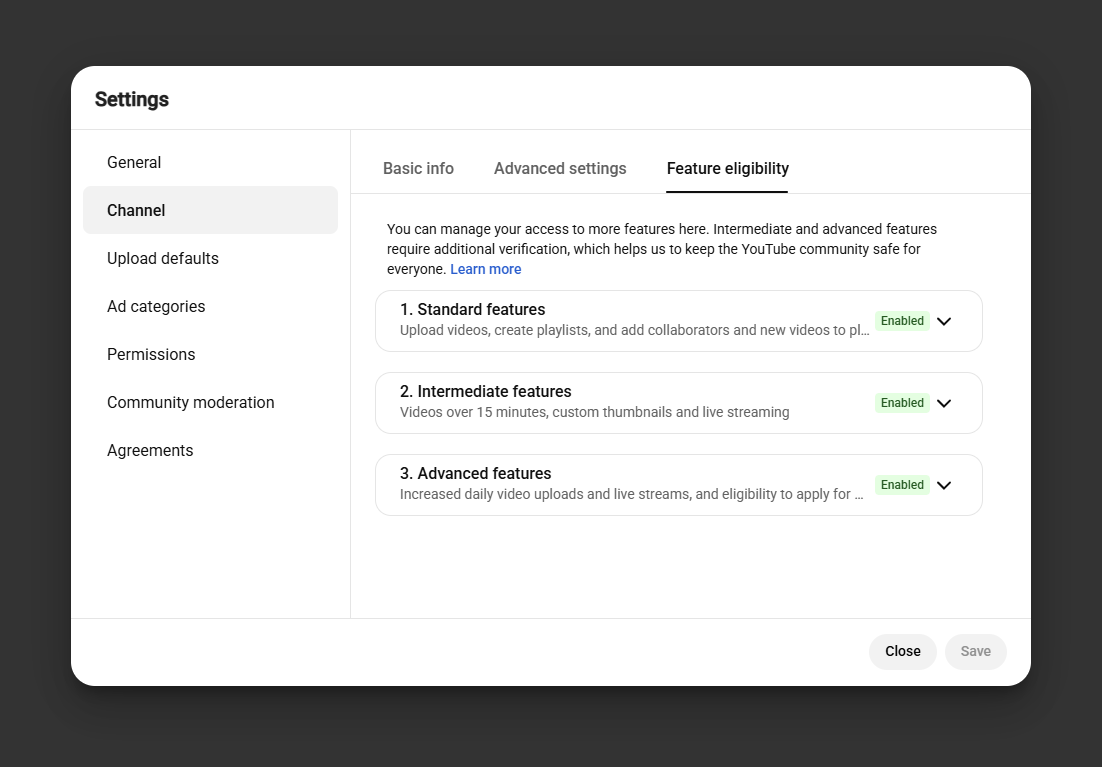Select Channel in the settings sidebar
The width and height of the screenshot is (1102, 767).
coord(210,210)
